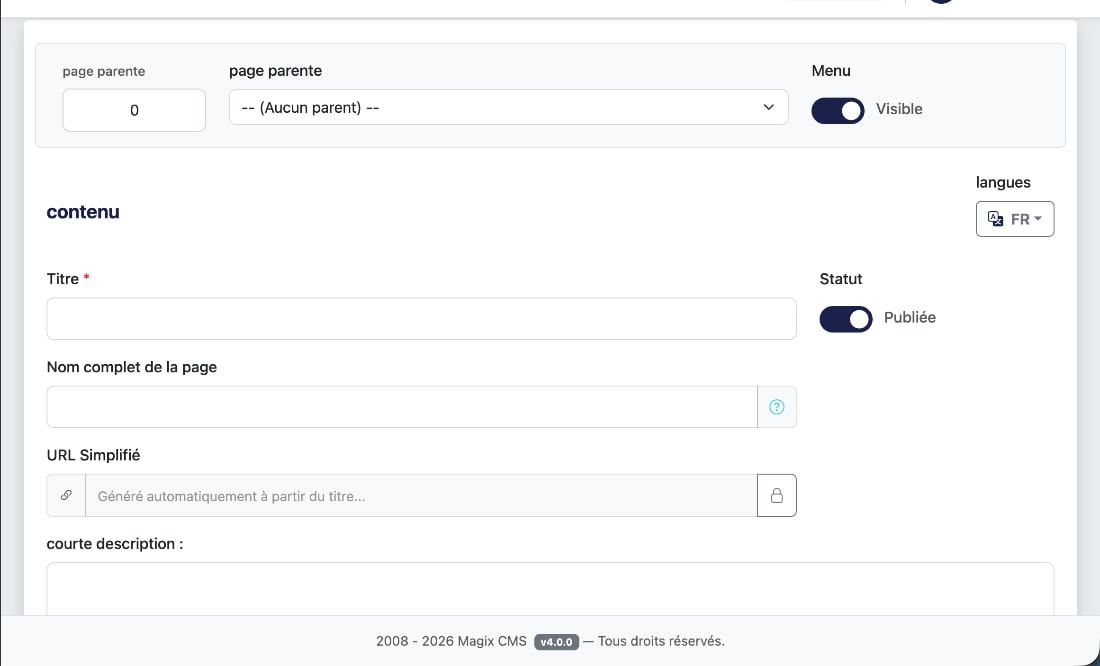Click the page parente numeric ID field

coord(134,110)
